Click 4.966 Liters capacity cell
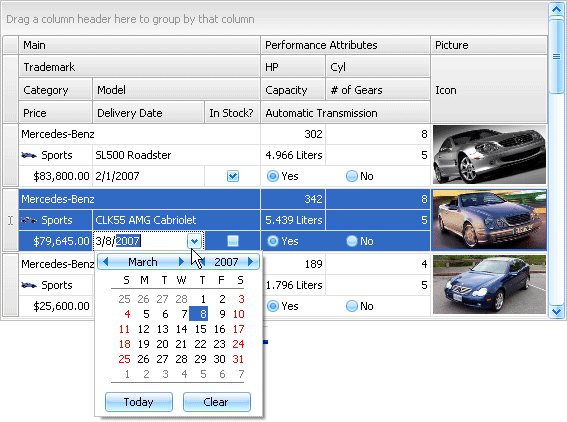This screenshot has width=567, height=422. coord(293,155)
